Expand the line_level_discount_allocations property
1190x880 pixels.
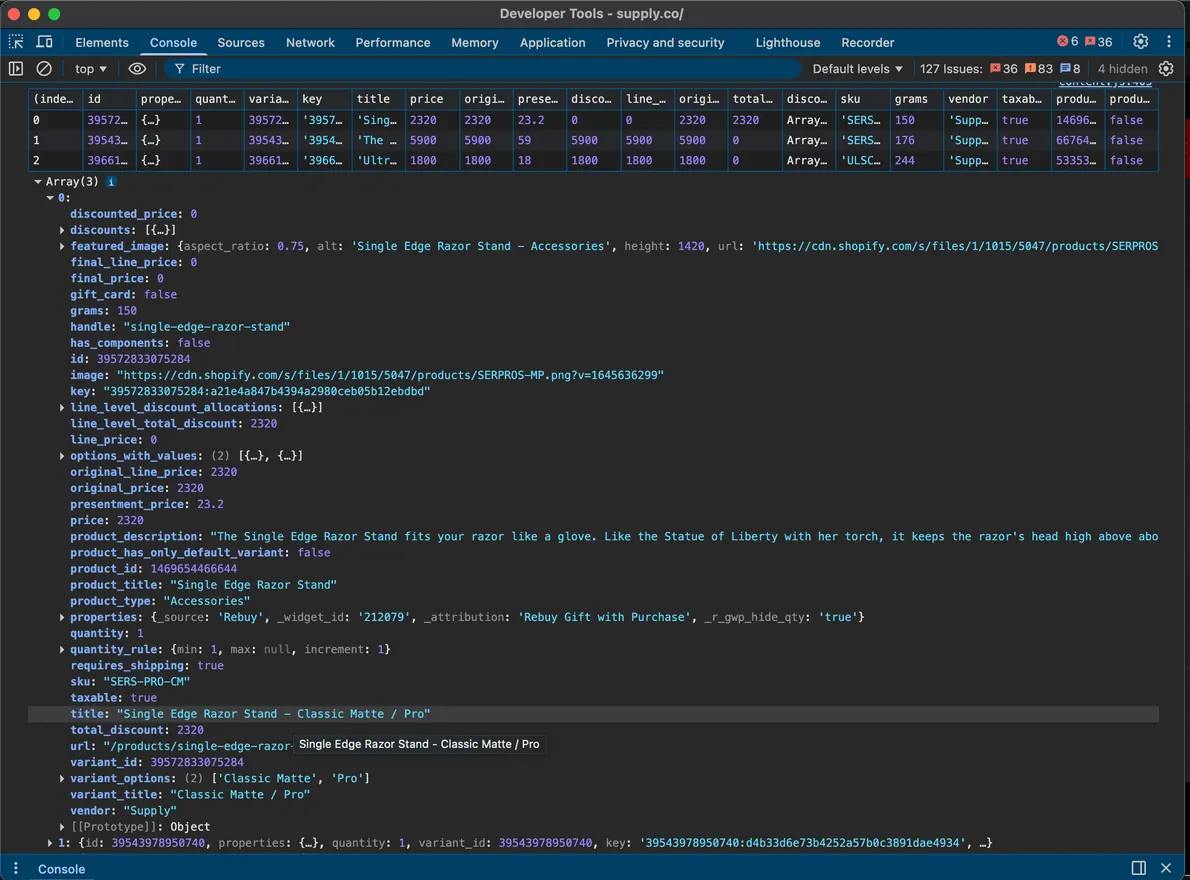tap(62, 407)
